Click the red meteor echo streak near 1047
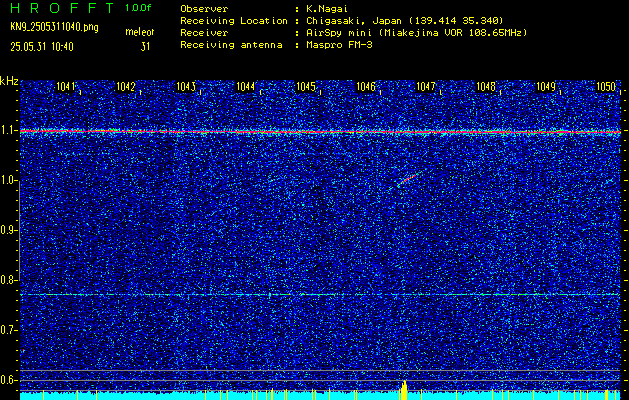Viewport: 629px width, 400px height. click(x=408, y=179)
